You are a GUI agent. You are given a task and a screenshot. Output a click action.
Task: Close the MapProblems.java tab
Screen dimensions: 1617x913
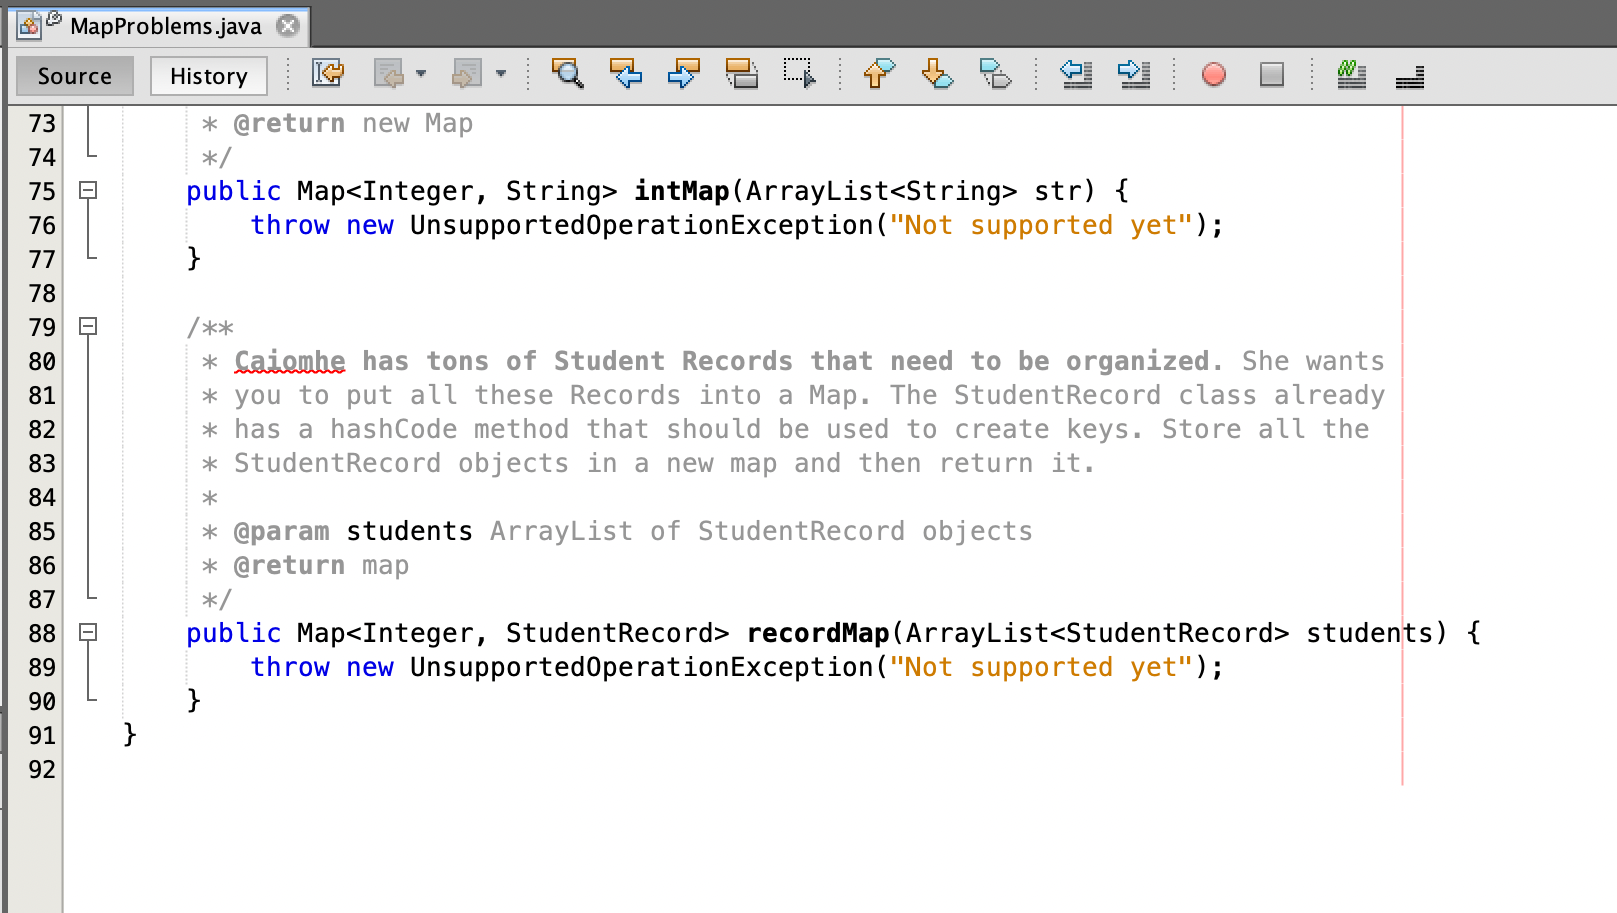tap(288, 26)
